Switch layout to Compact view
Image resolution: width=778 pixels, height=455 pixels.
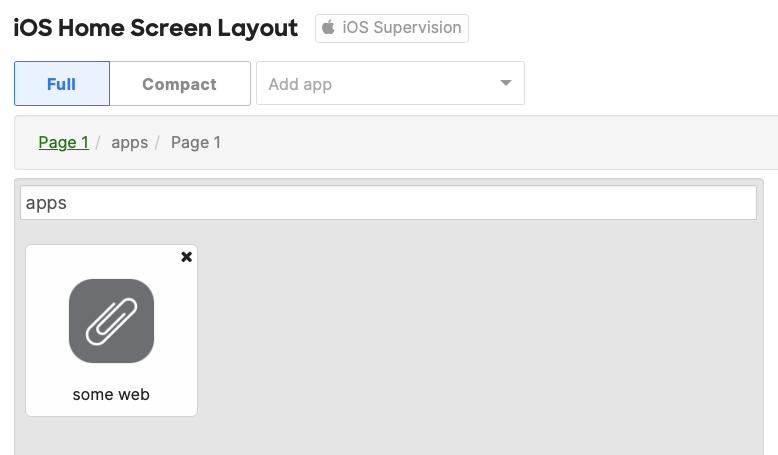[x=180, y=83]
